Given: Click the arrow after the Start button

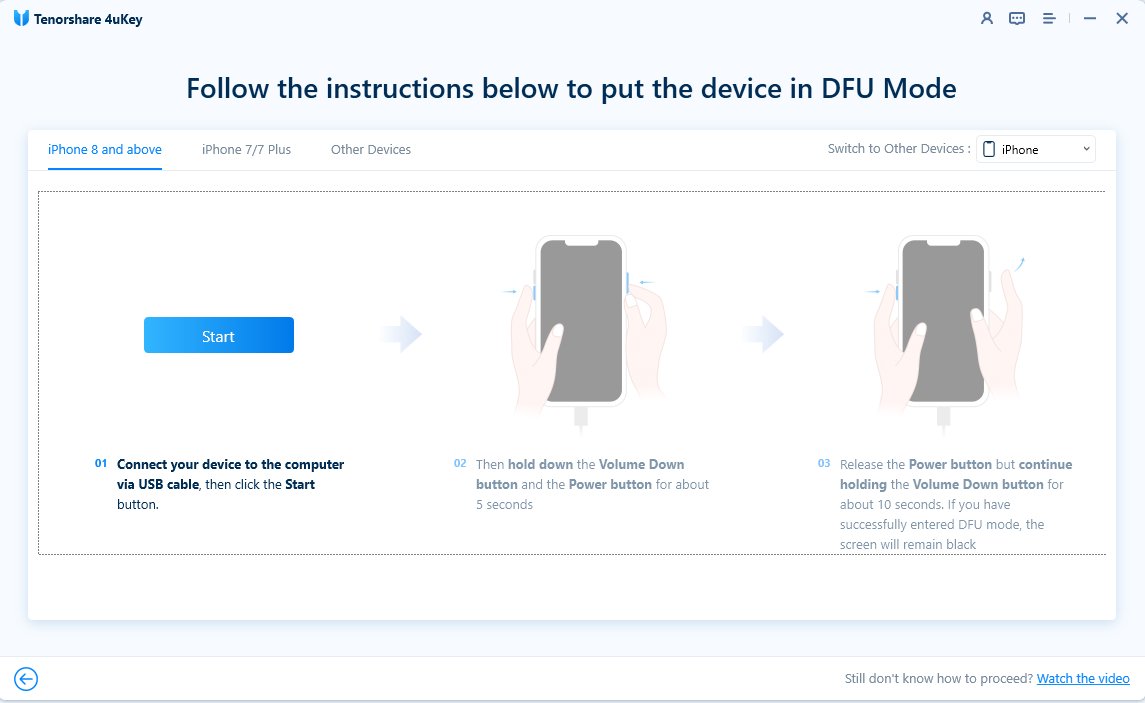Looking at the screenshot, I should 401,335.
